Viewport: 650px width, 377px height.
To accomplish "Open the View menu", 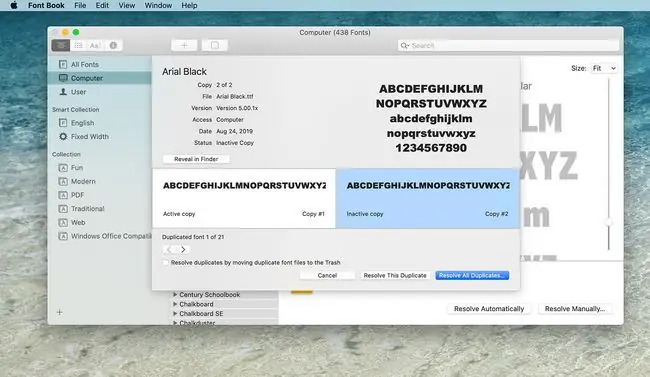I will point(126,5).
